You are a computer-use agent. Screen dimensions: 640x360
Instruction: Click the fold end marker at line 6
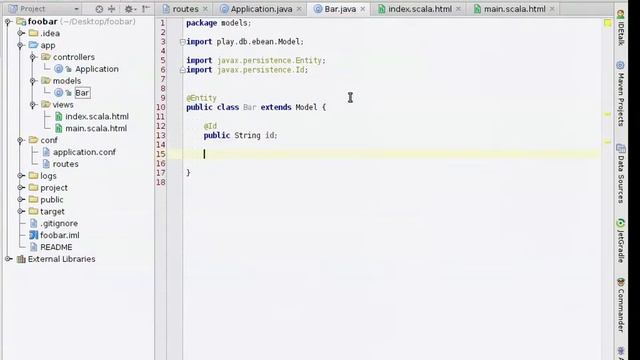click(182, 70)
